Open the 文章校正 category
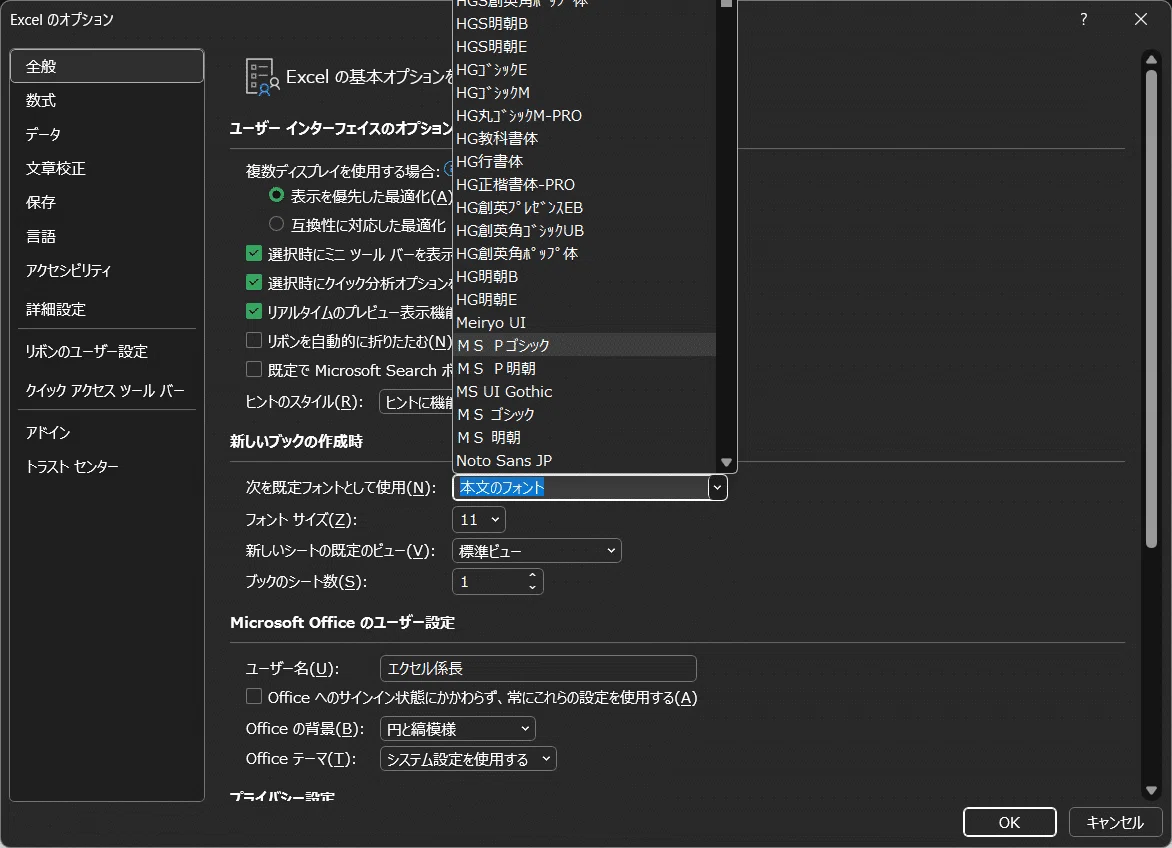 (x=107, y=168)
